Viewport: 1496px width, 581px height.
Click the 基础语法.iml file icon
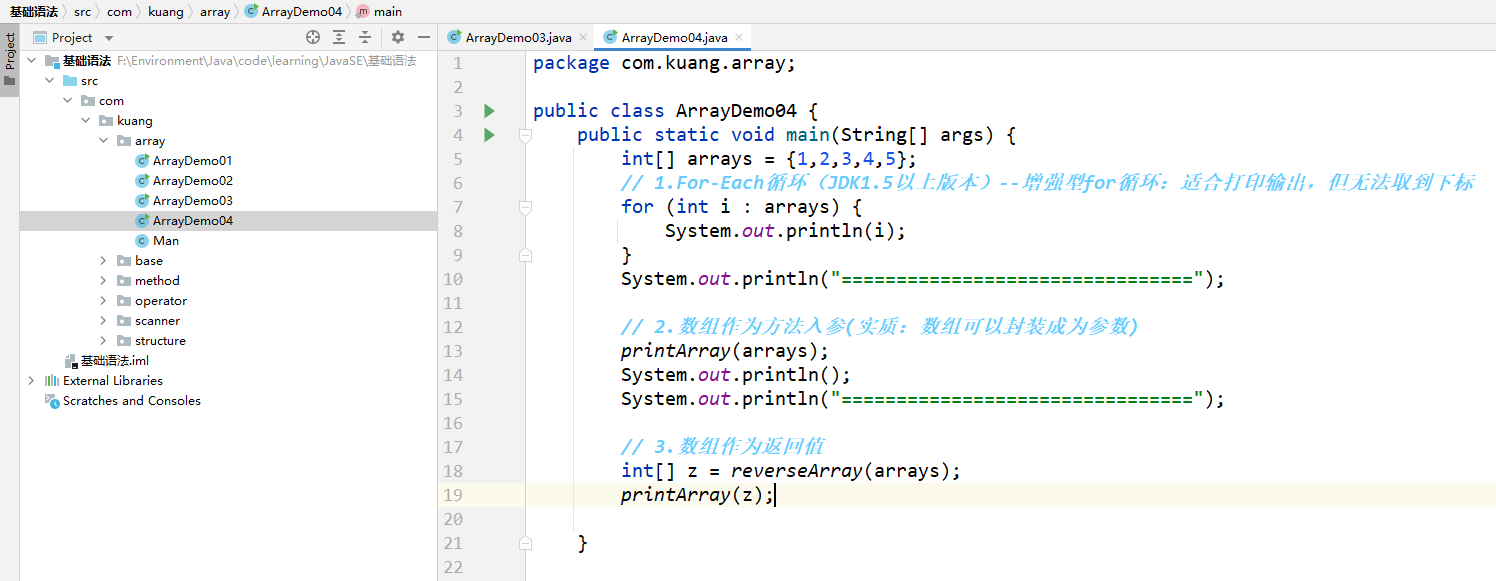pos(70,361)
